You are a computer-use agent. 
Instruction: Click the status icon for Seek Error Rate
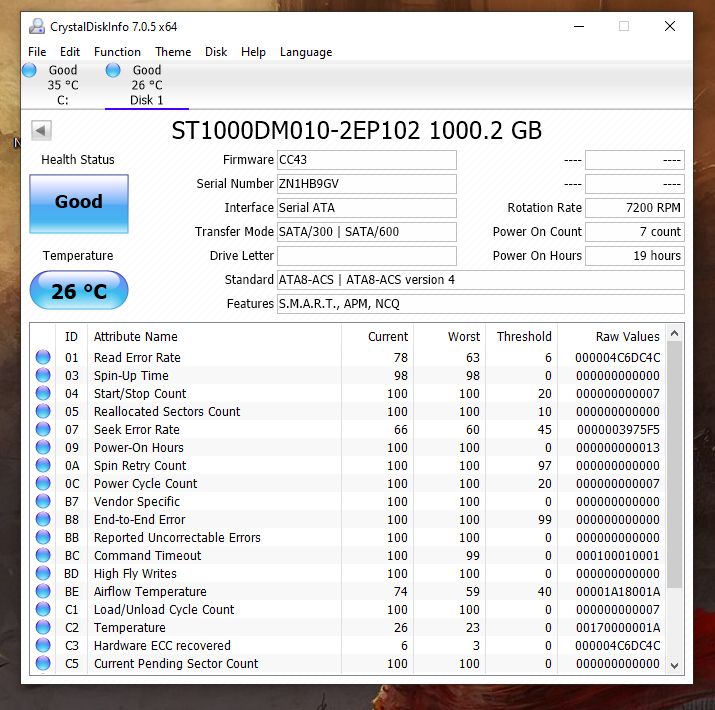(x=43, y=429)
